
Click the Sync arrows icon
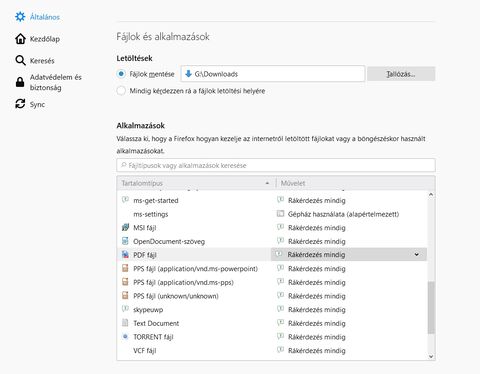(x=20, y=104)
